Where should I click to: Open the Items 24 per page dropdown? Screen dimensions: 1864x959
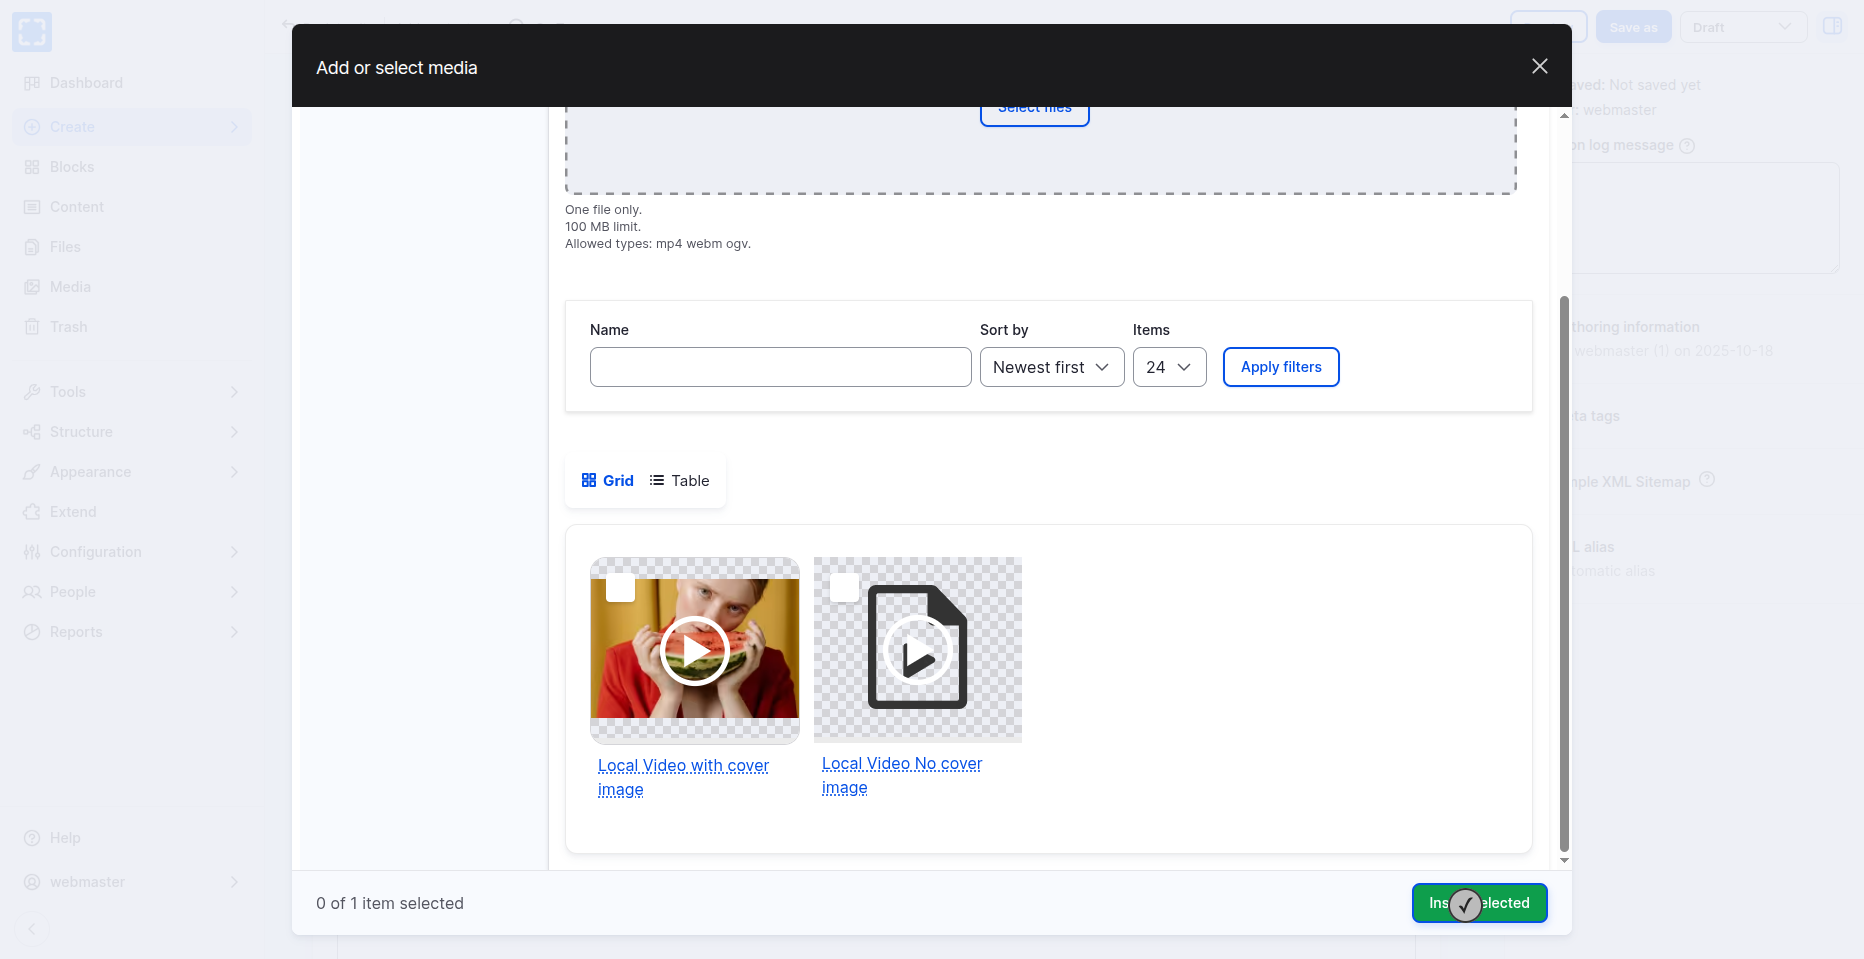pos(1170,367)
